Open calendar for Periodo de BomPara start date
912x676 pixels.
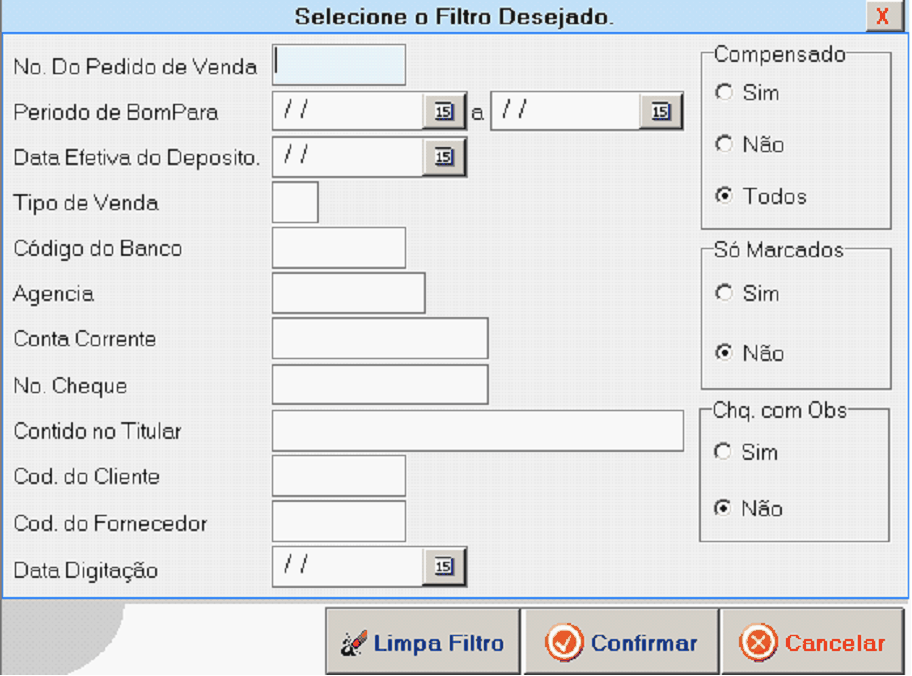point(444,112)
